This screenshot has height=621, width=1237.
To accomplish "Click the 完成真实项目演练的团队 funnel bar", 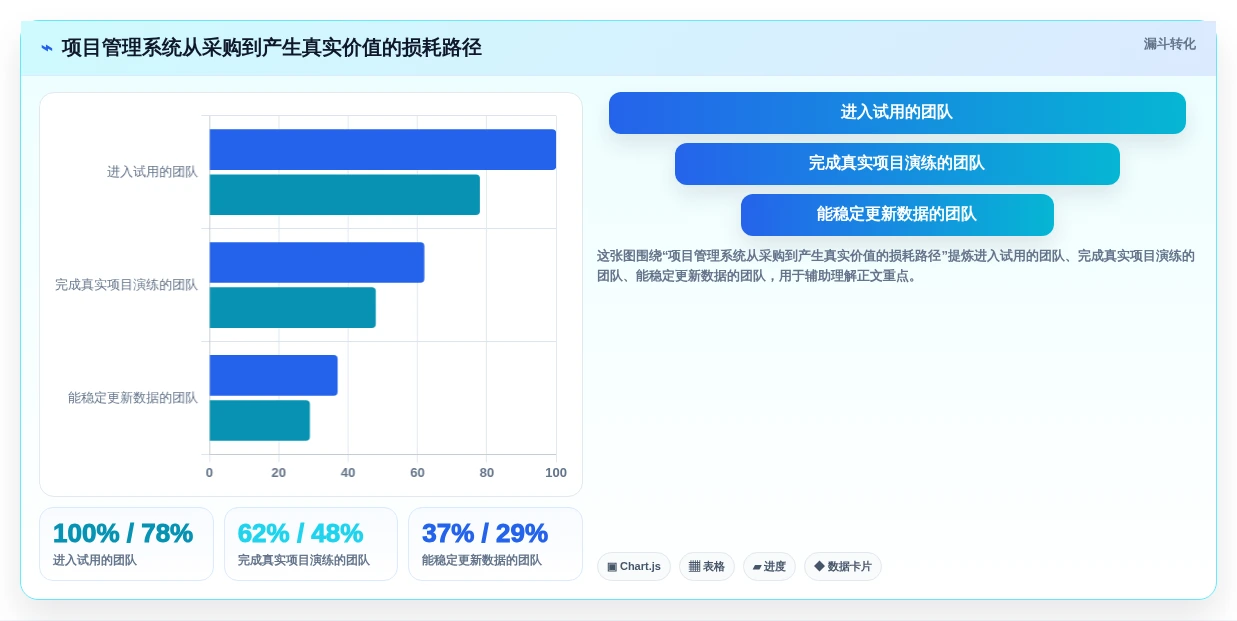I will 897,164.
